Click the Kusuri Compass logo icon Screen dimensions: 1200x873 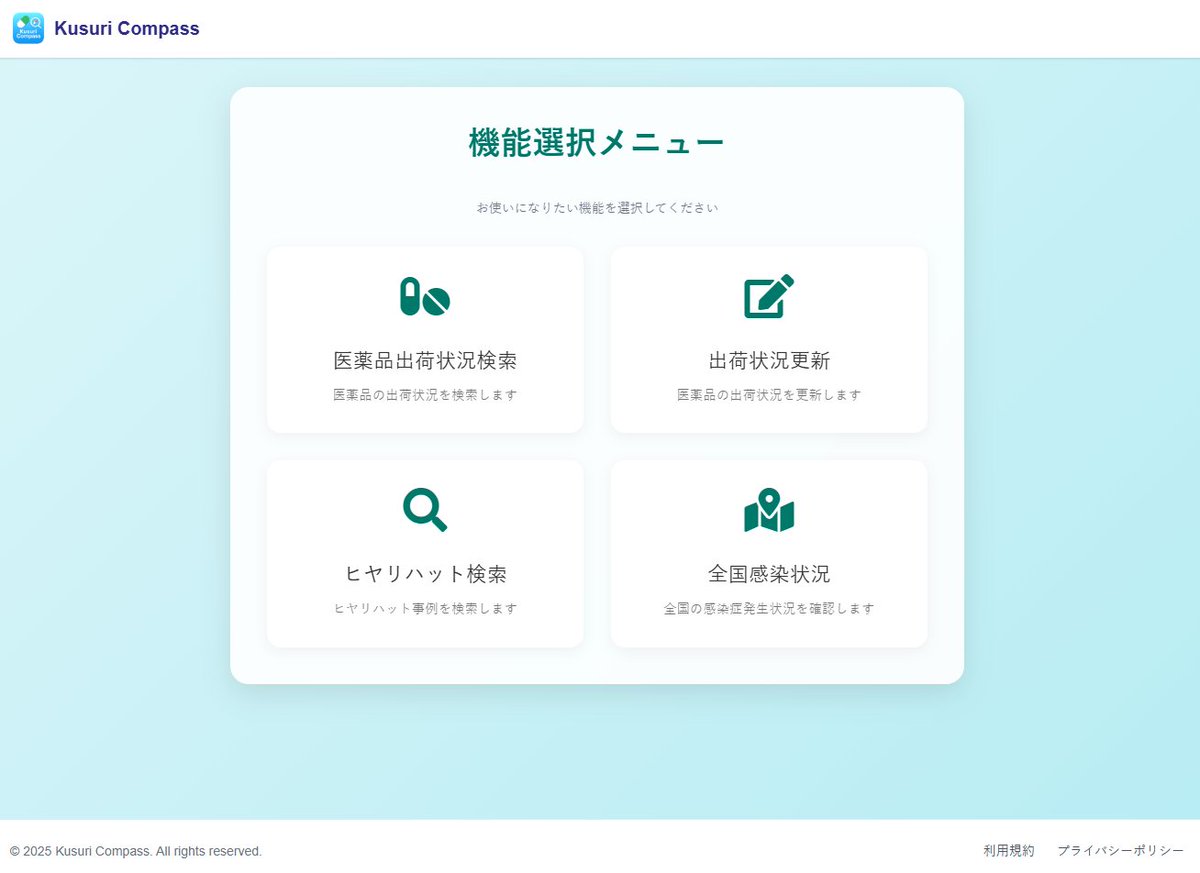tap(28, 28)
